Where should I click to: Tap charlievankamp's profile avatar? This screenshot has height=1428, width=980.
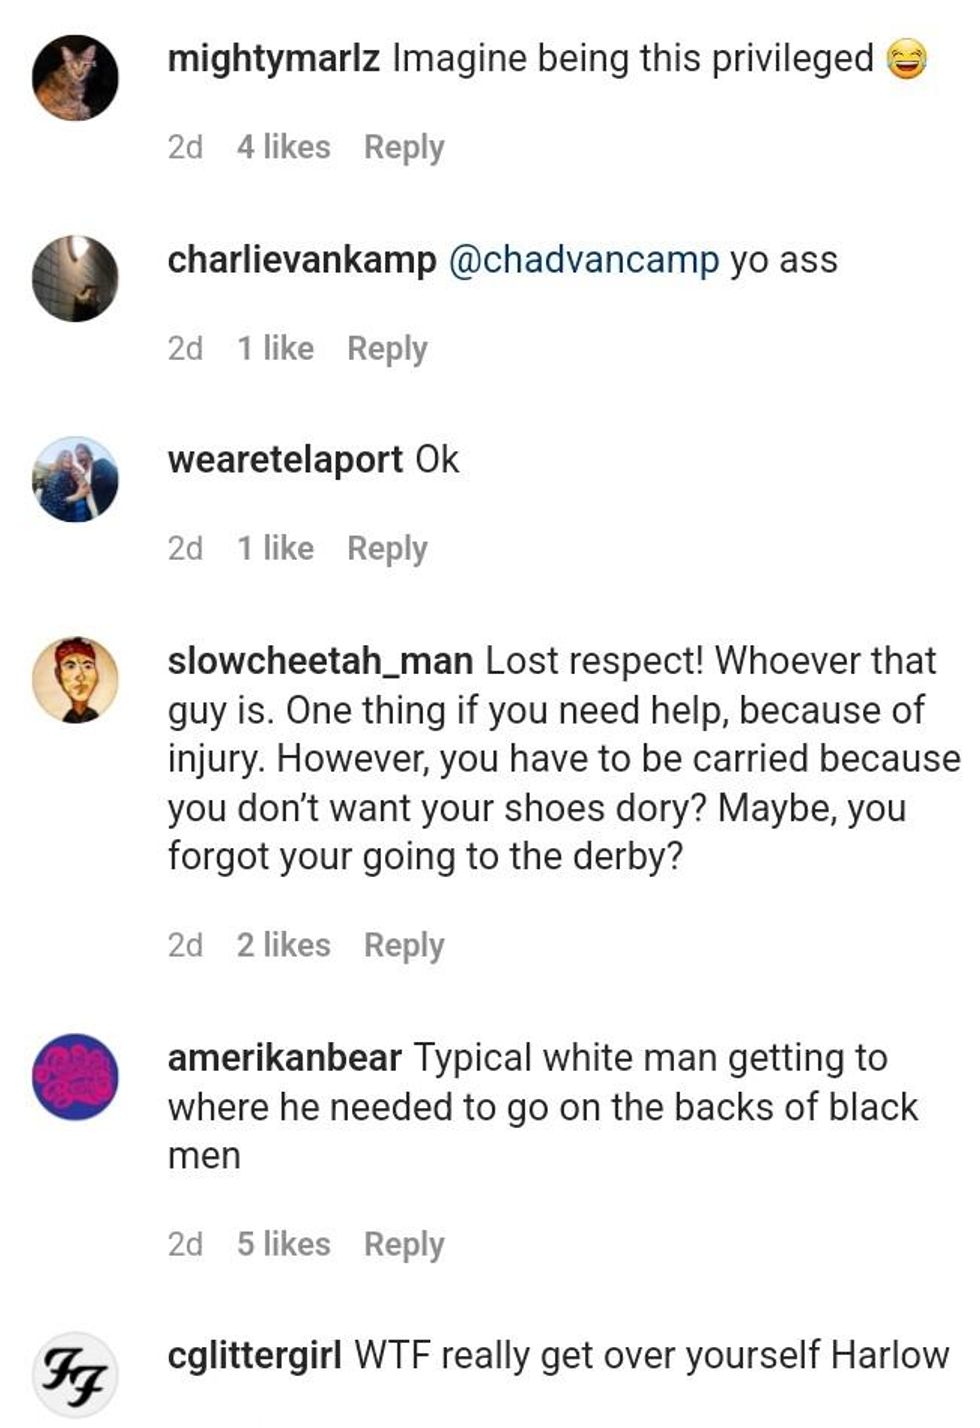click(76, 279)
